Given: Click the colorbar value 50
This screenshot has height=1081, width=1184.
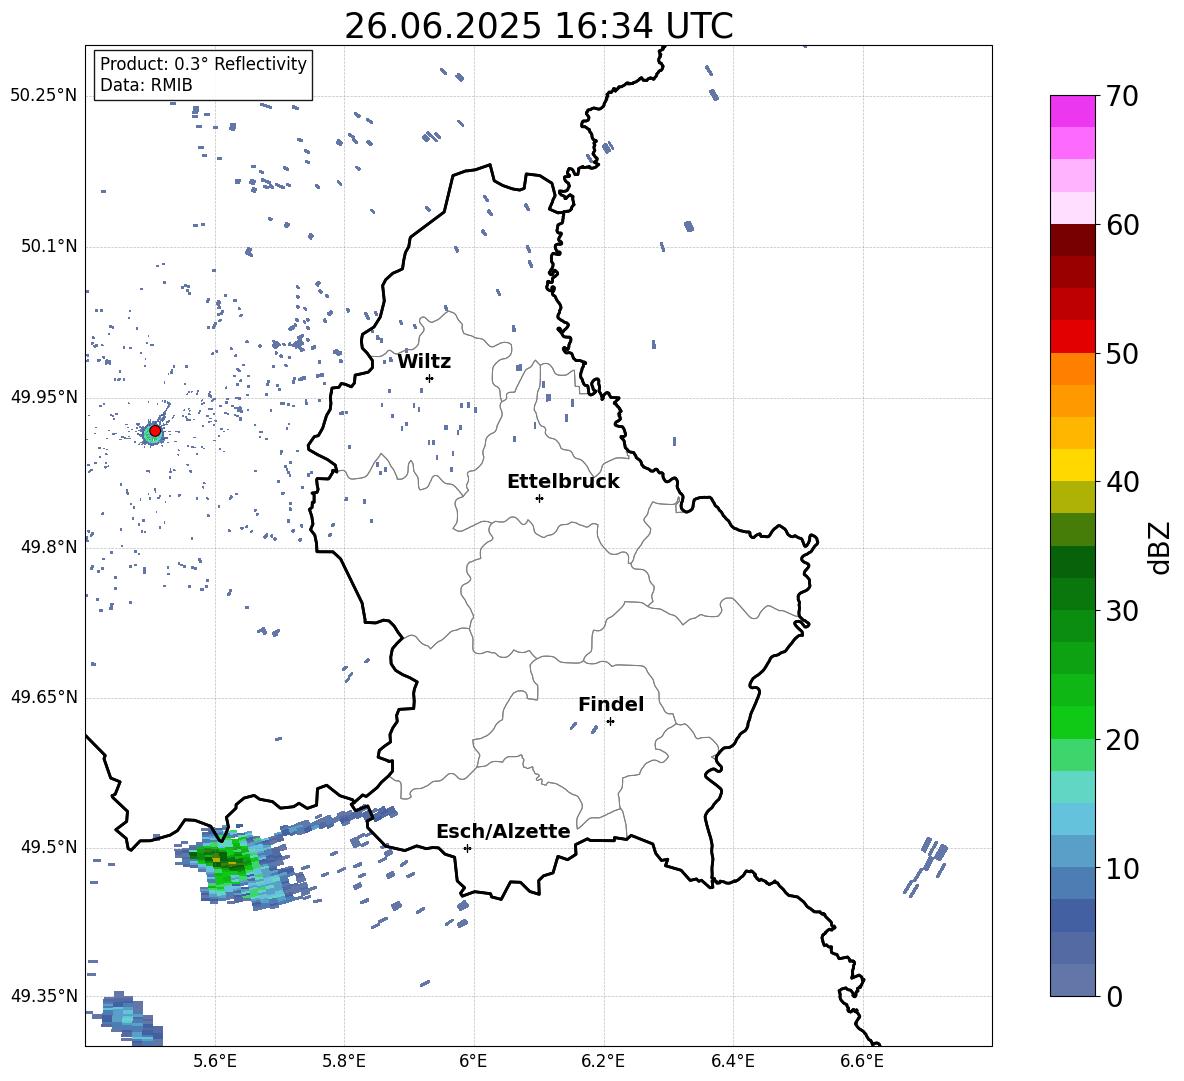Looking at the screenshot, I should click(1122, 353).
